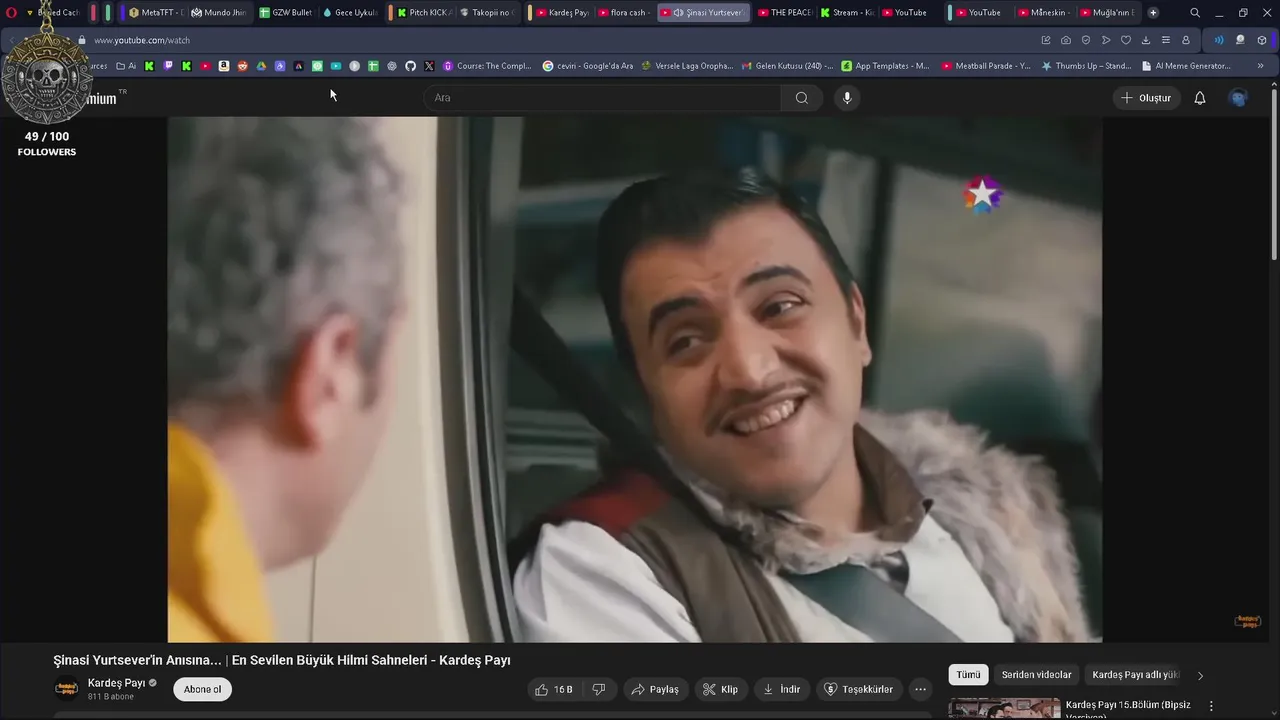Open the Kardeş Payı channel name link
Screen dimensions: 1280x720
[x=116, y=683]
